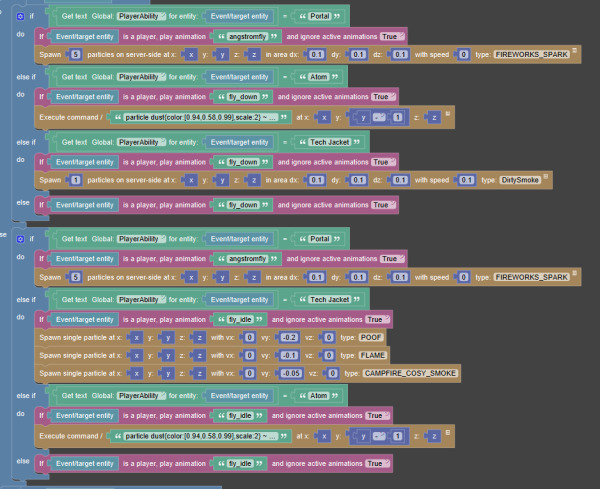Select Event/target entity block in upper final else row
This screenshot has width=600, height=489.
85,205
